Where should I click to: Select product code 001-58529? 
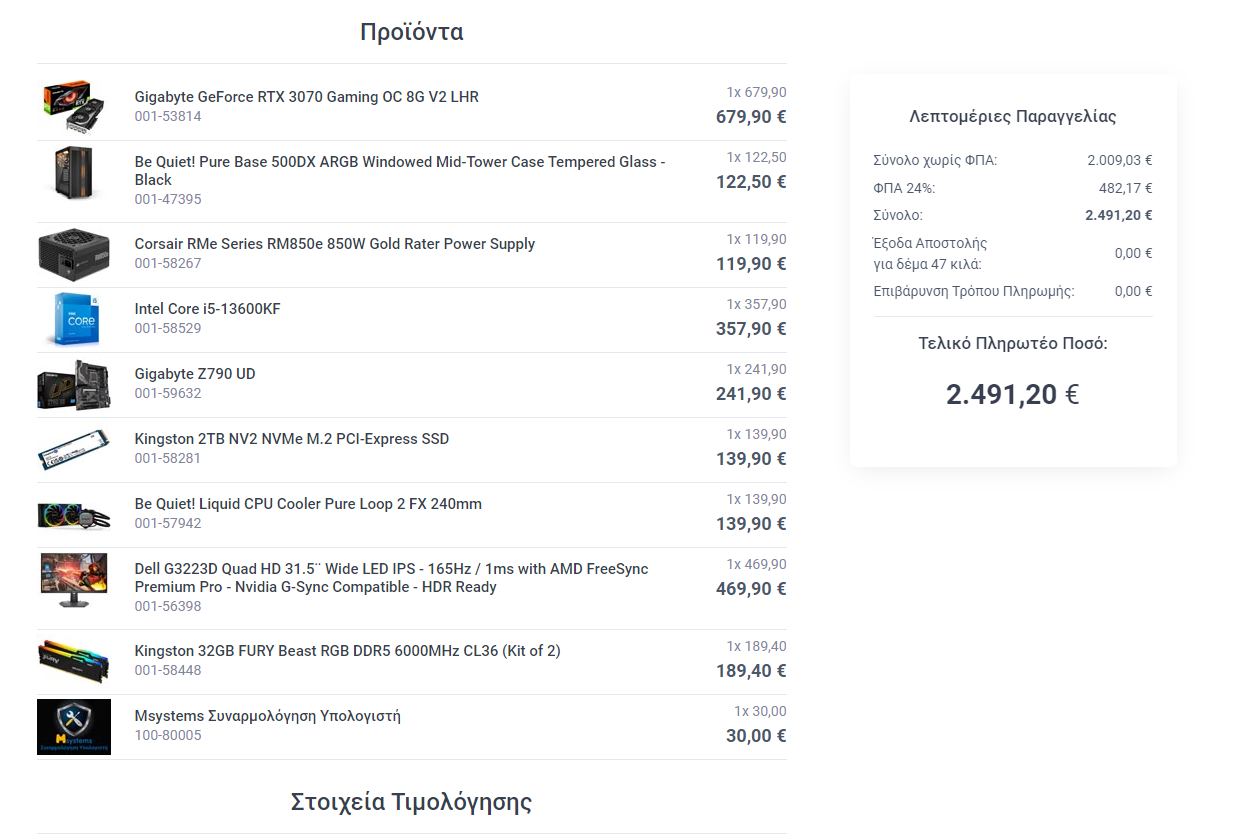(x=168, y=328)
